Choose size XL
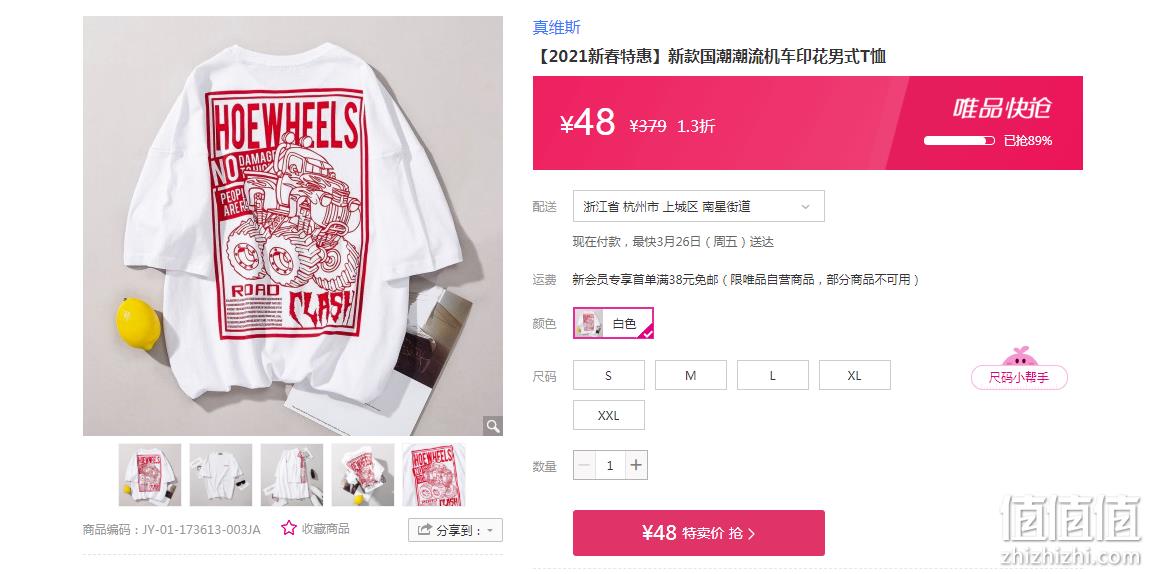1150x574 pixels. [x=854, y=375]
